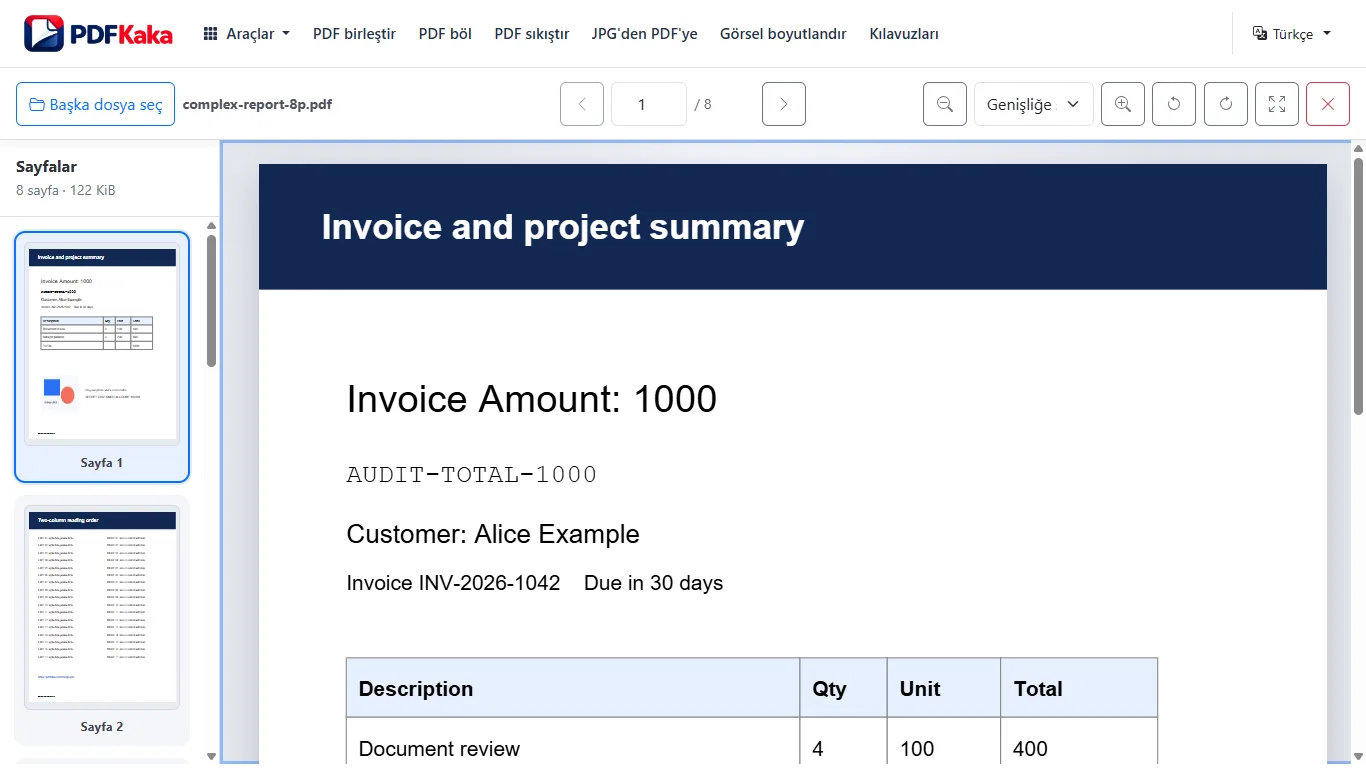Click the Başka dosya seç button
This screenshot has height=768, width=1366.
tap(96, 104)
